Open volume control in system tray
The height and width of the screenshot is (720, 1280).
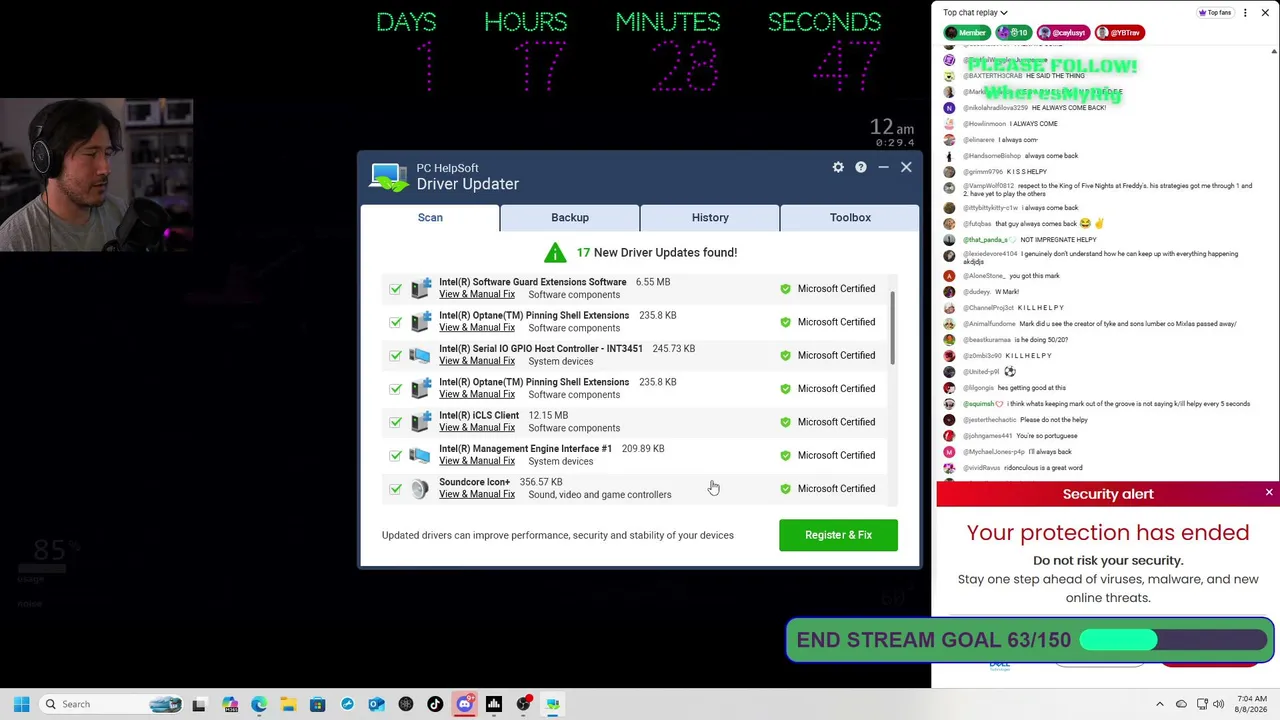coord(1218,704)
